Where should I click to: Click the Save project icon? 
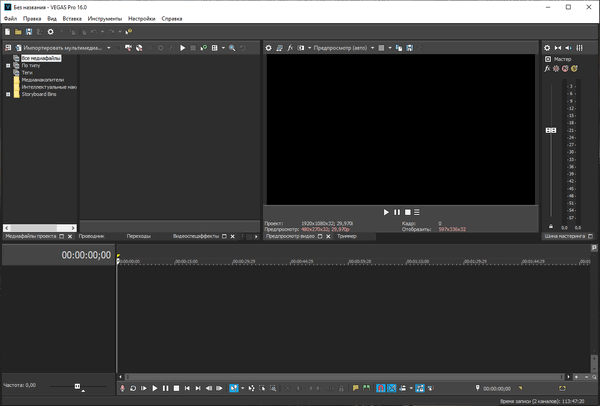pos(29,32)
